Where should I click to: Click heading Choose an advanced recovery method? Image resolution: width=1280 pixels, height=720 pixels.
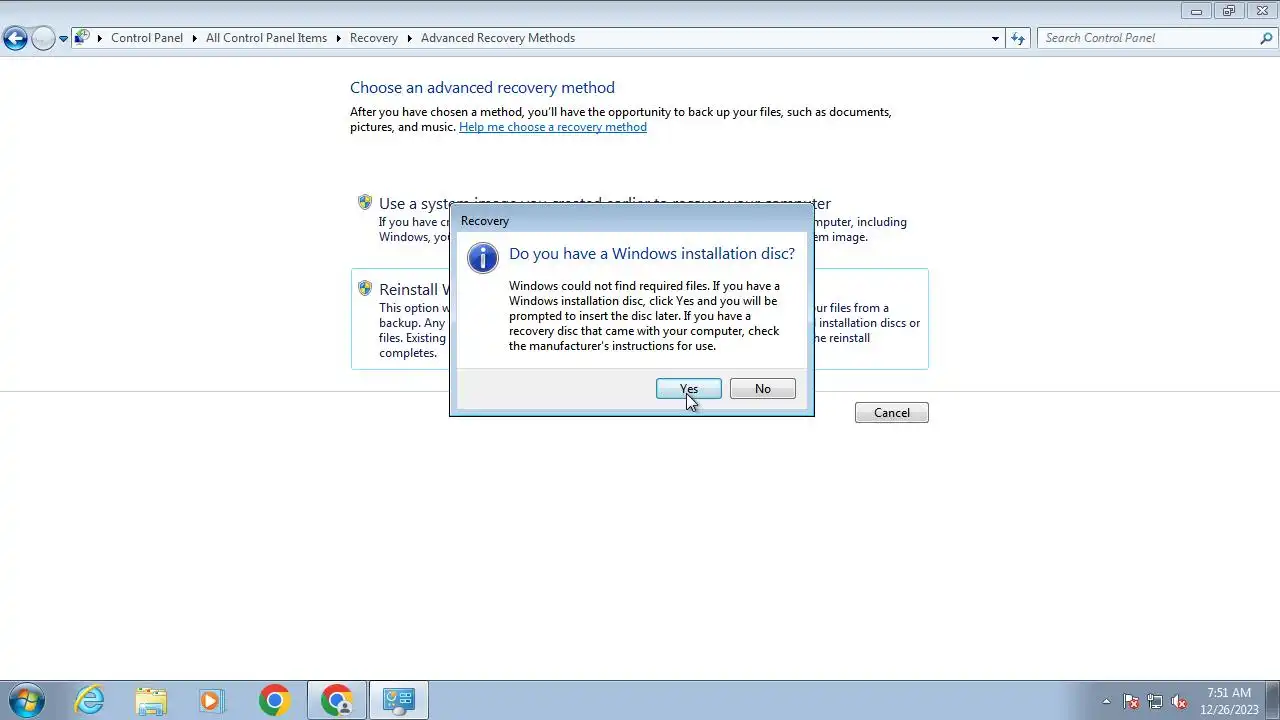(482, 88)
